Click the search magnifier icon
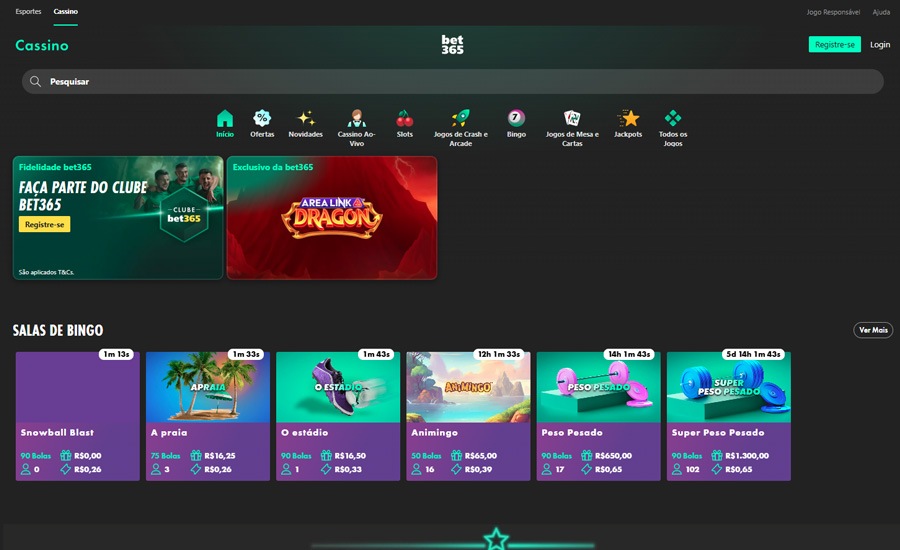The height and width of the screenshot is (550, 900). 36,82
